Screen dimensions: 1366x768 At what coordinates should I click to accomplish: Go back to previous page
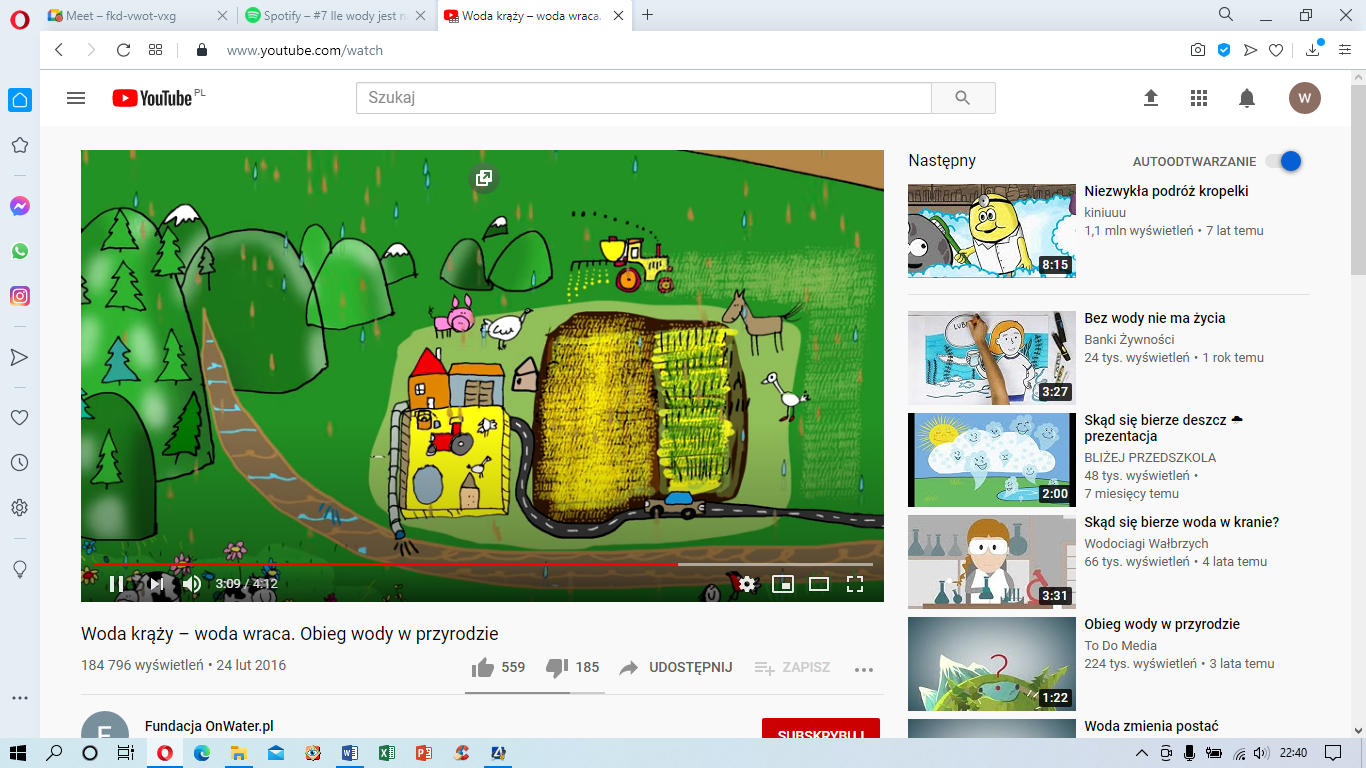tap(59, 50)
